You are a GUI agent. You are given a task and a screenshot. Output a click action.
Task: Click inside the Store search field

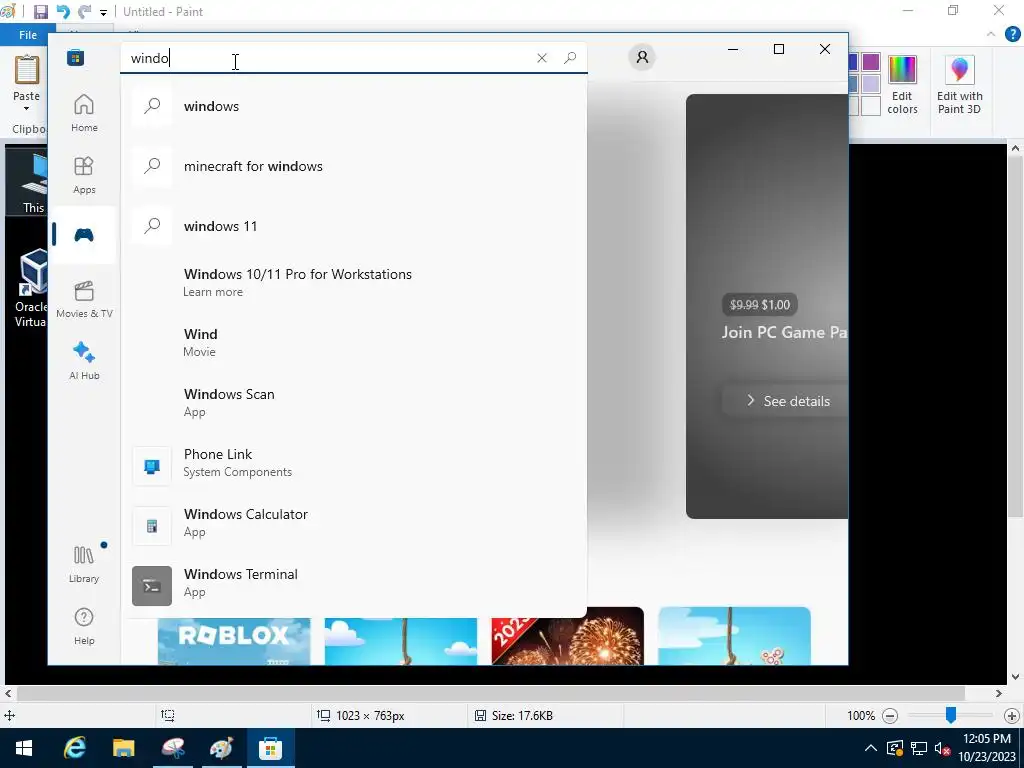pyautogui.click(x=327, y=58)
